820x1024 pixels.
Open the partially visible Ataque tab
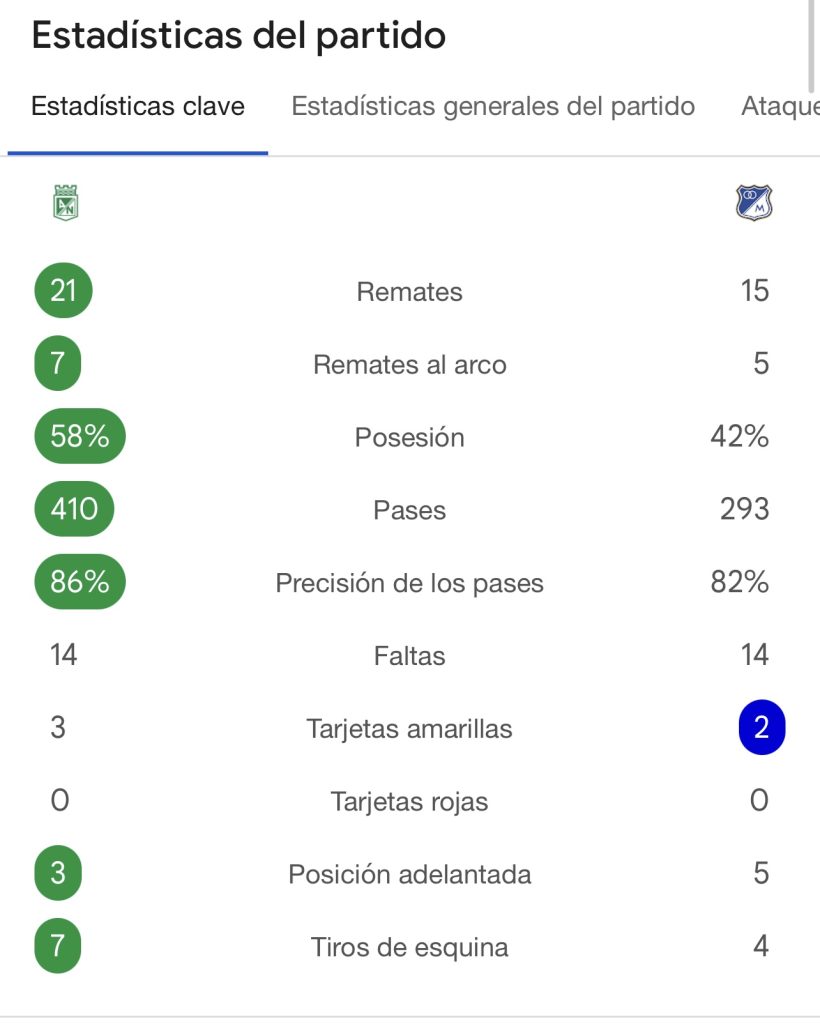(x=780, y=107)
